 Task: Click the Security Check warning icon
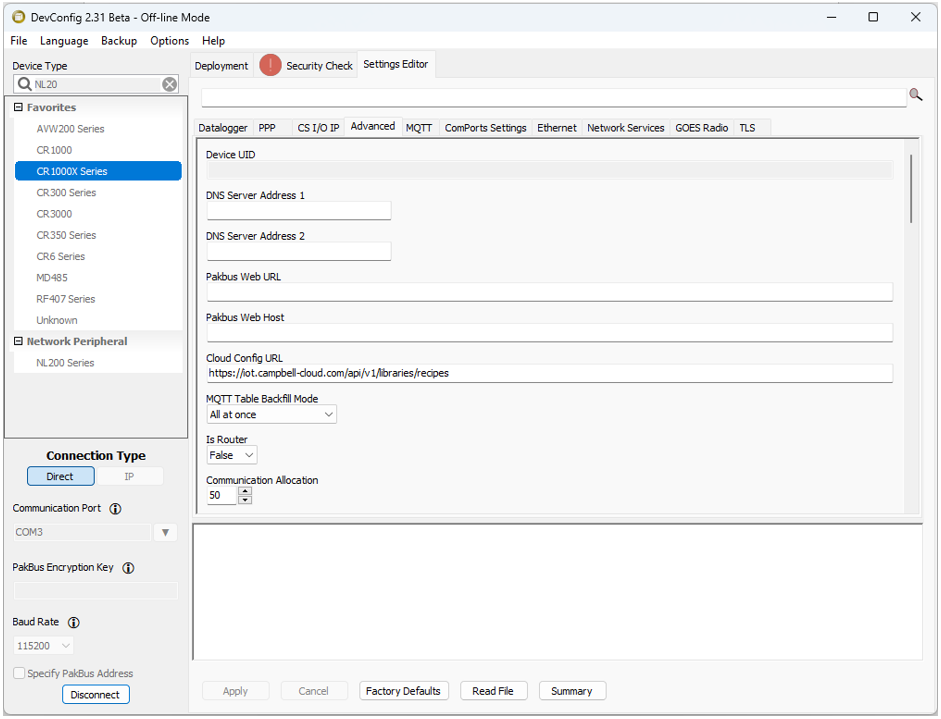(270, 65)
